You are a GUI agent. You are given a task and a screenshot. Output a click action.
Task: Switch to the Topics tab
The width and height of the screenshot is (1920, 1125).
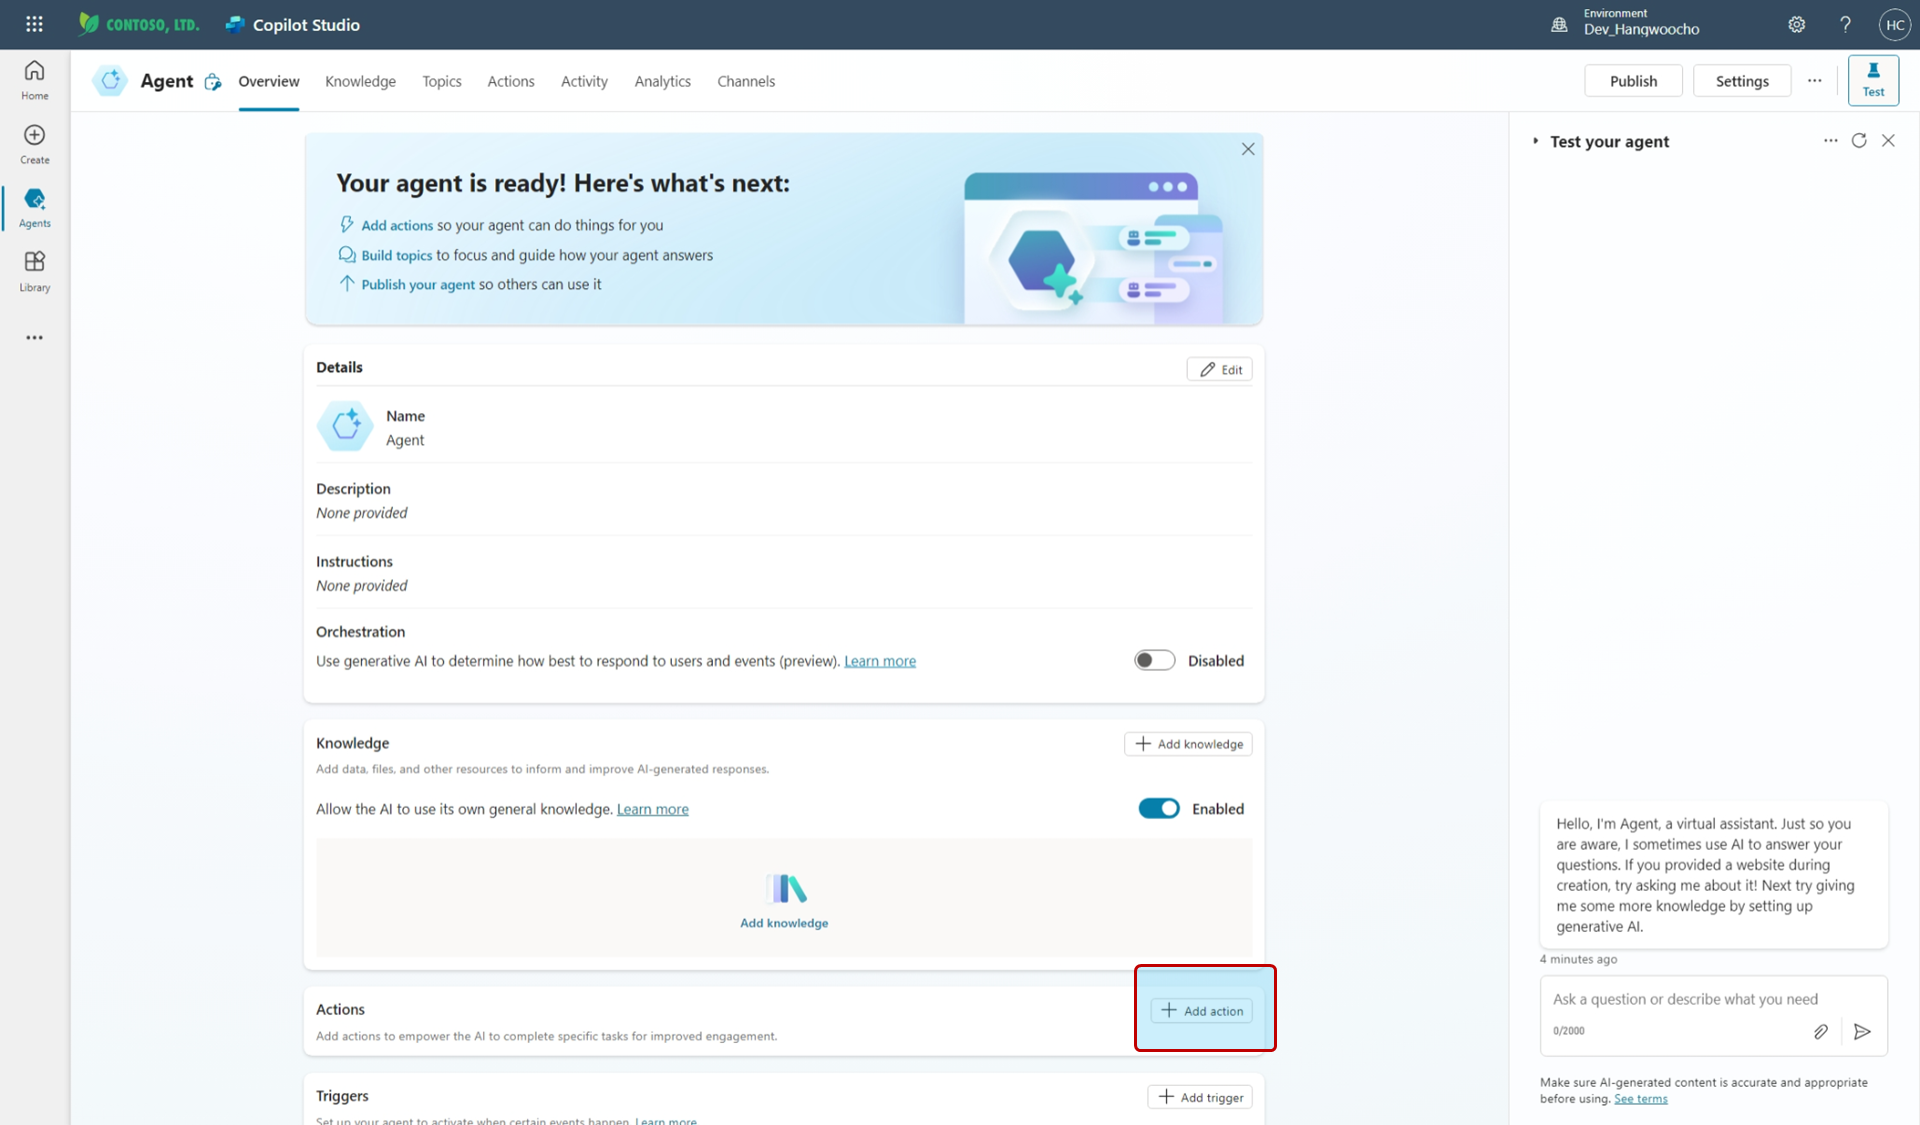click(x=441, y=81)
